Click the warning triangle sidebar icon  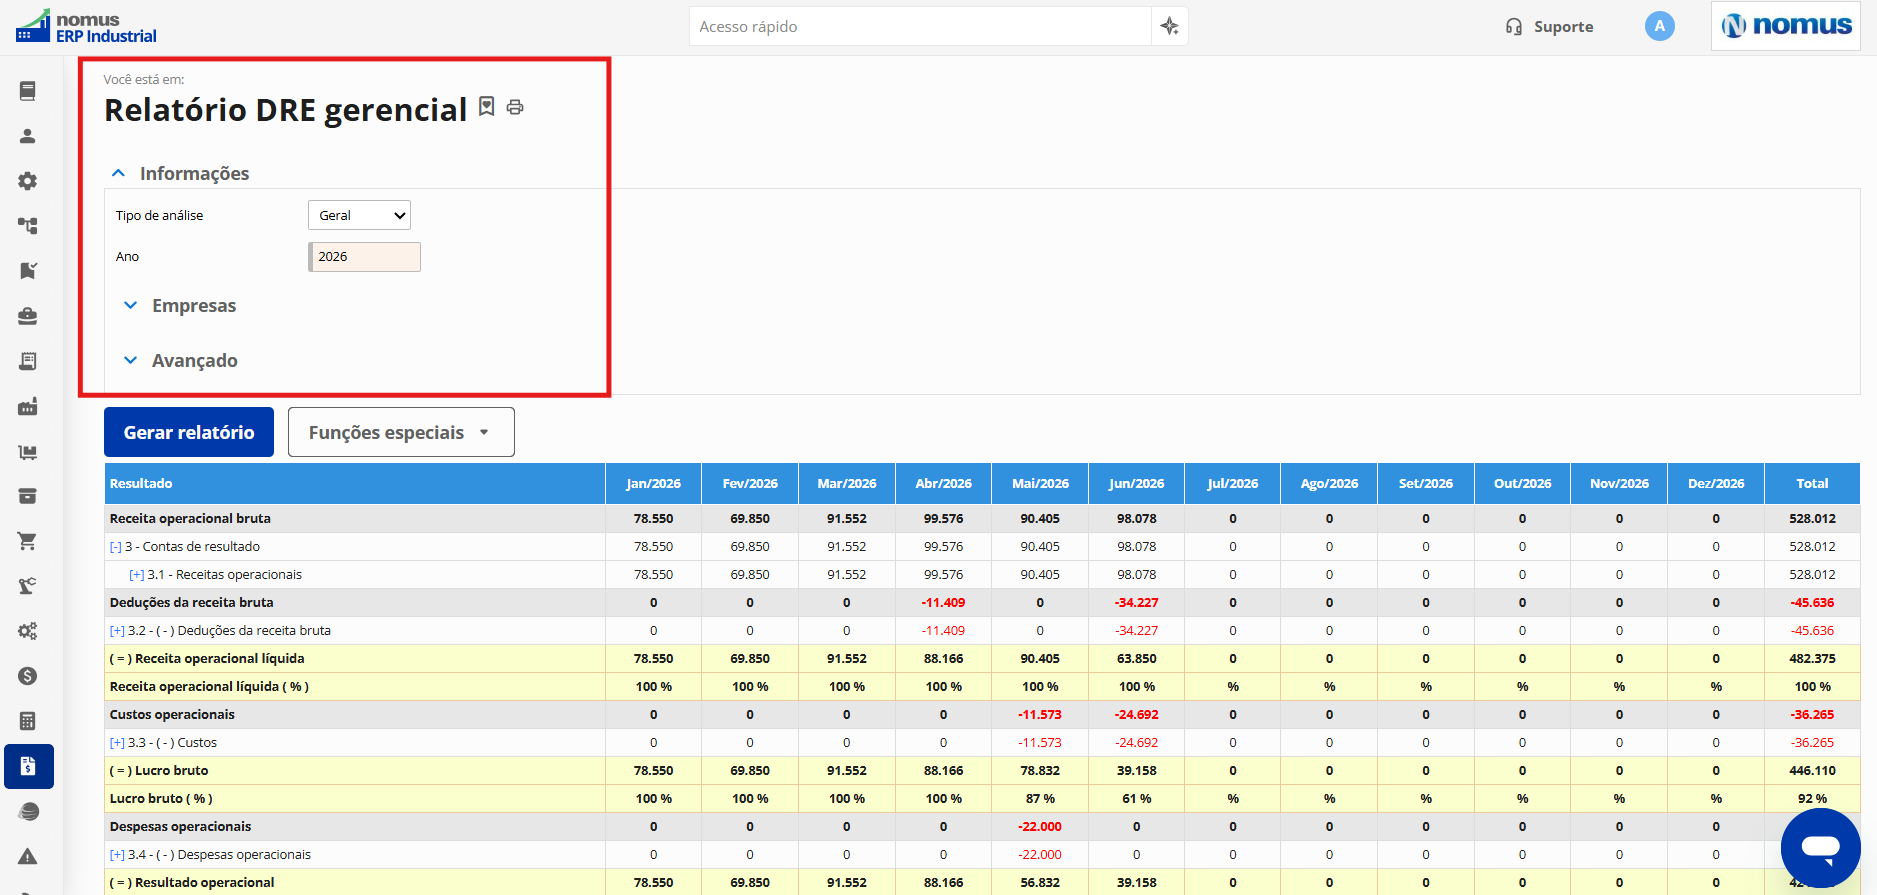coord(28,856)
